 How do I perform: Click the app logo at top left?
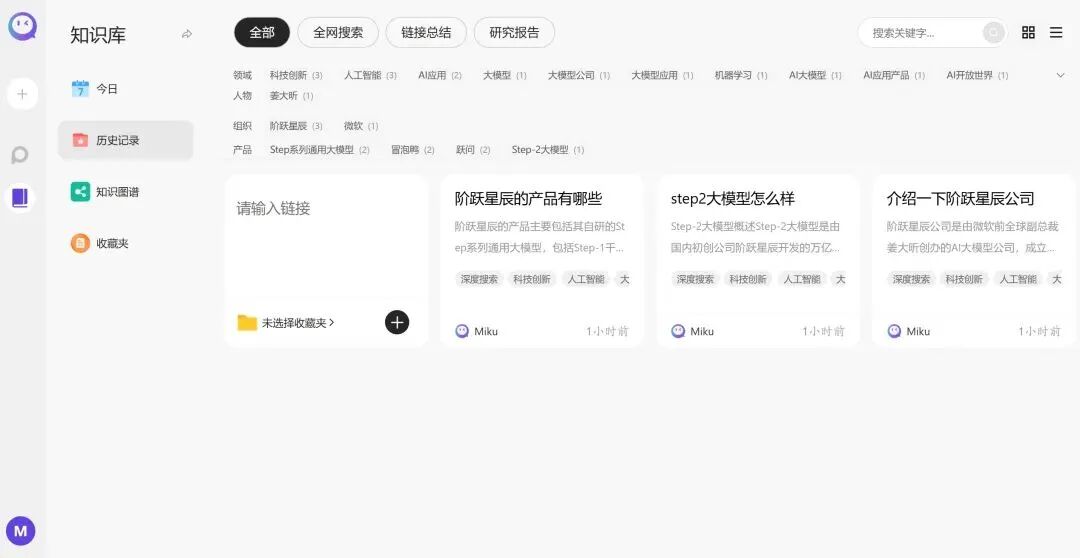click(x=22, y=28)
